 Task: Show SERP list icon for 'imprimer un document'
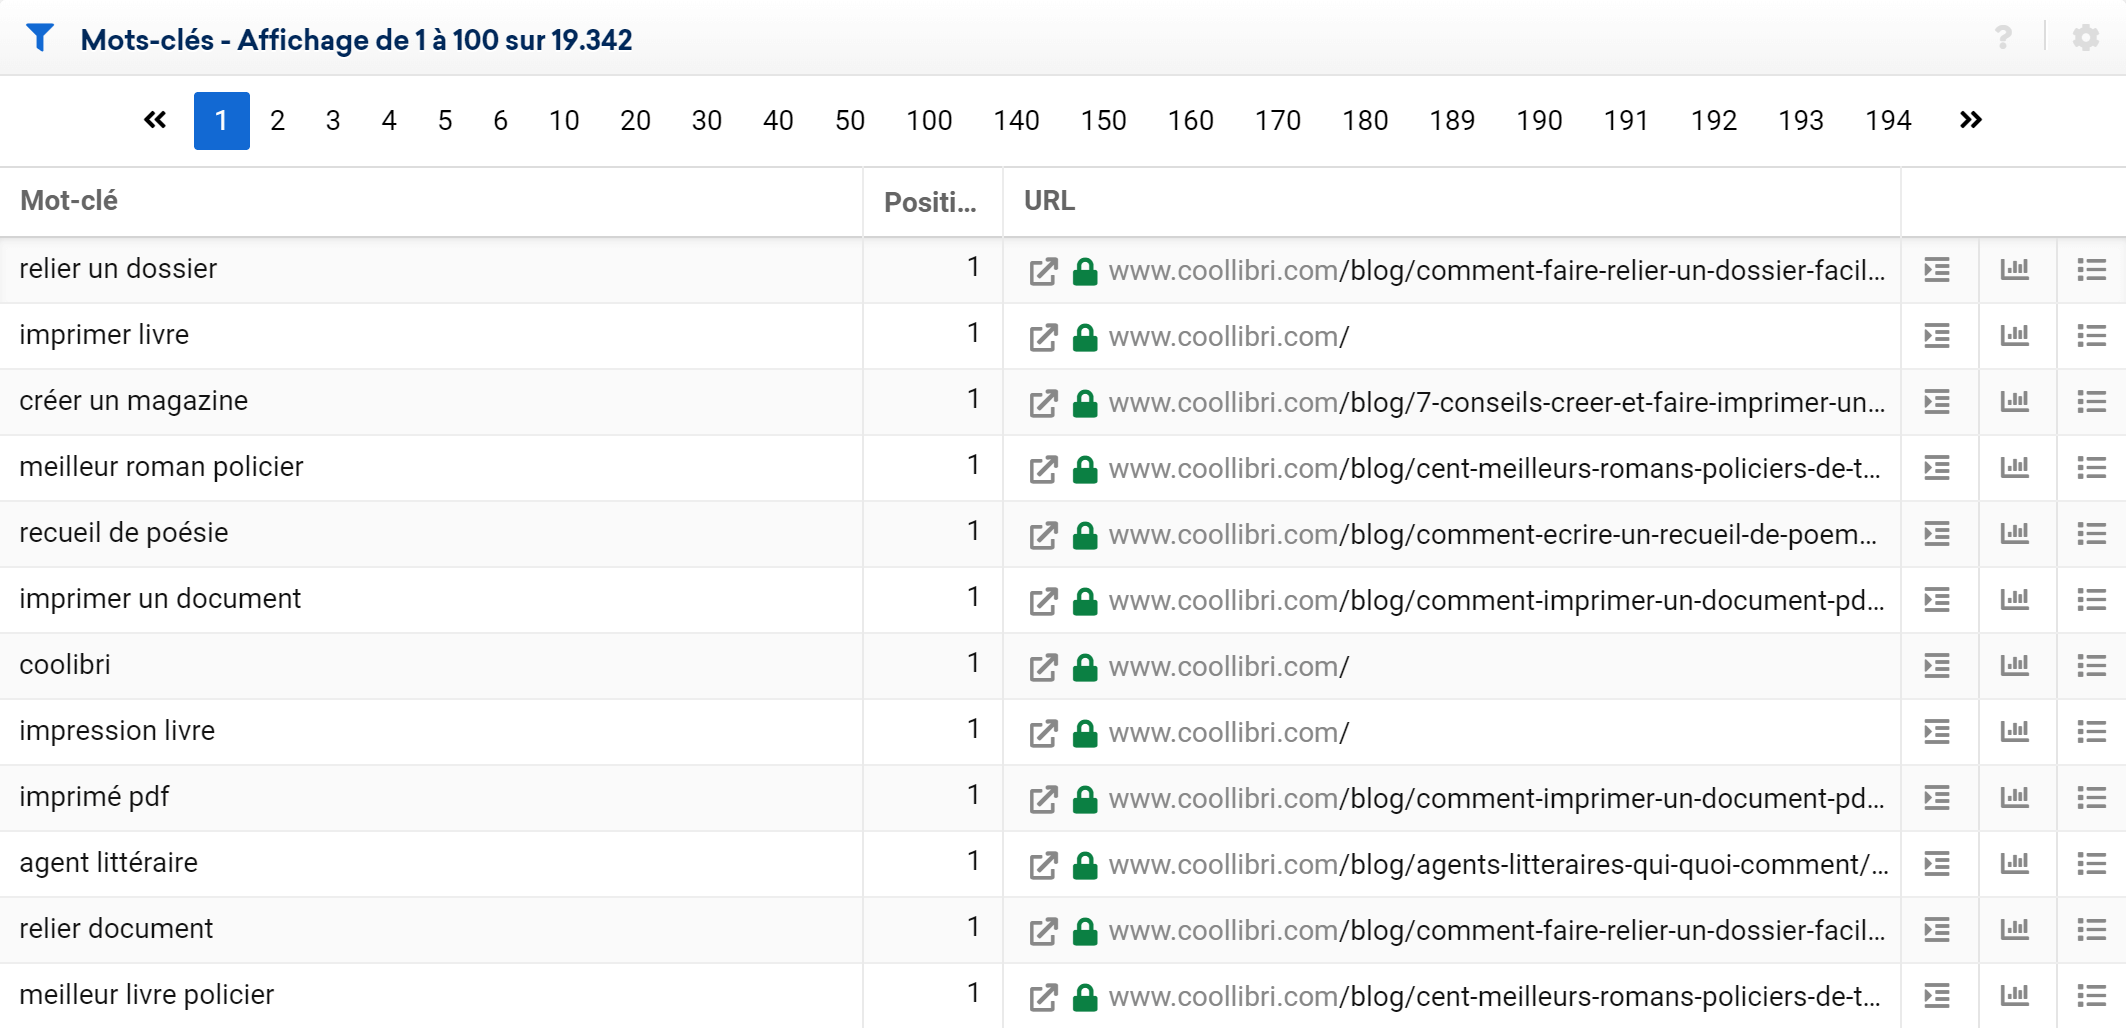point(1937,600)
